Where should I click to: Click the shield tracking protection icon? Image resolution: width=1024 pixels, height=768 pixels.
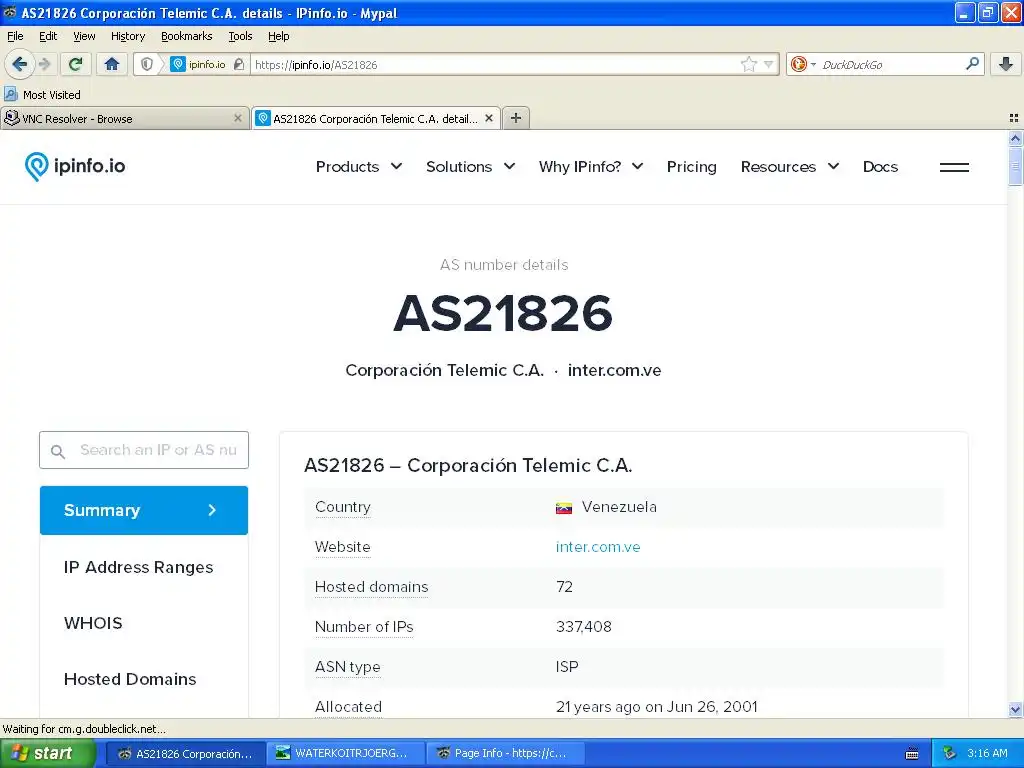coord(147,64)
